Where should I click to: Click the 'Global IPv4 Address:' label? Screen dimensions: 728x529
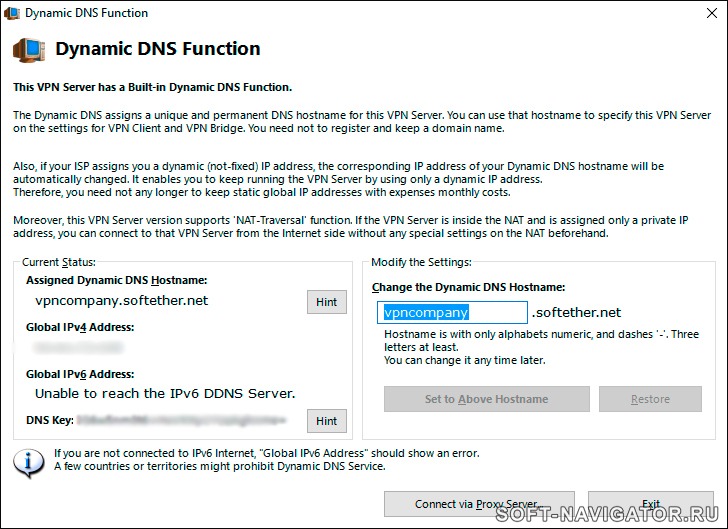tap(80, 327)
